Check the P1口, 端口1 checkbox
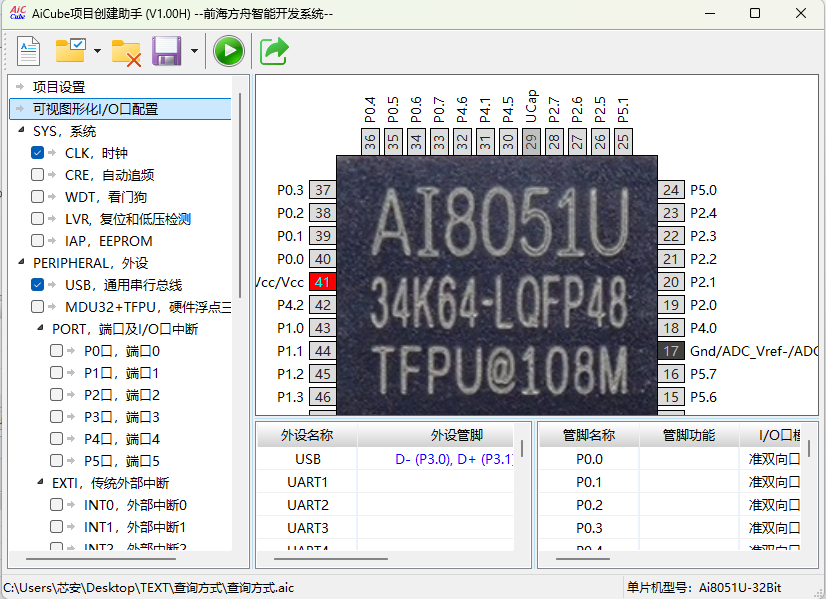 tap(56, 372)
